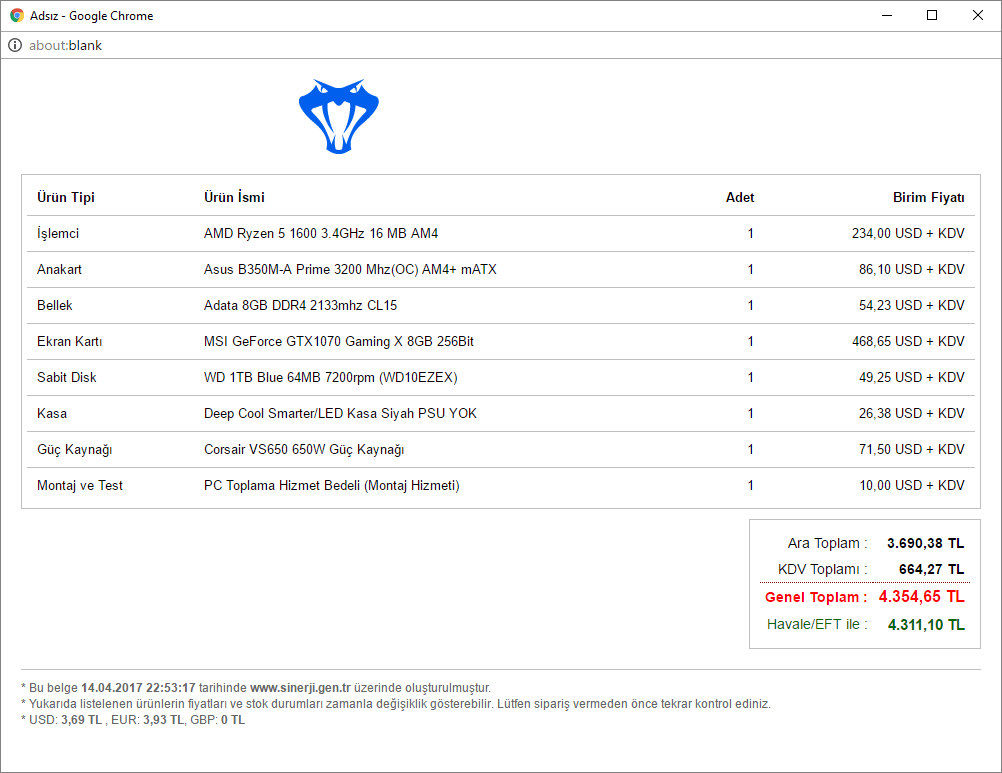The width and height of the screenshot is (1002, 773).
Task: Click Adata 8GB DDR4 product name
Action: coord(300,305)
